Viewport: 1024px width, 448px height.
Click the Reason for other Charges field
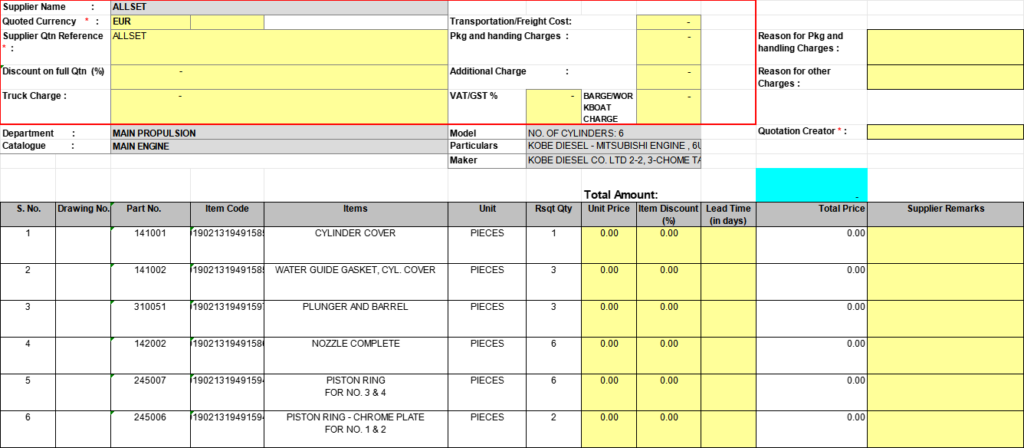[x=944, y=77]
